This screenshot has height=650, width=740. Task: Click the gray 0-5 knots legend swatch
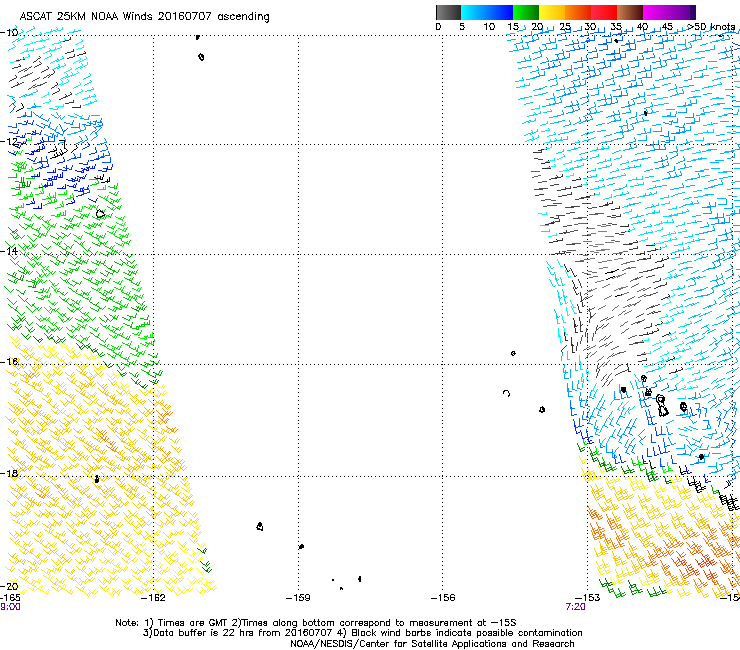pos(448,12)
